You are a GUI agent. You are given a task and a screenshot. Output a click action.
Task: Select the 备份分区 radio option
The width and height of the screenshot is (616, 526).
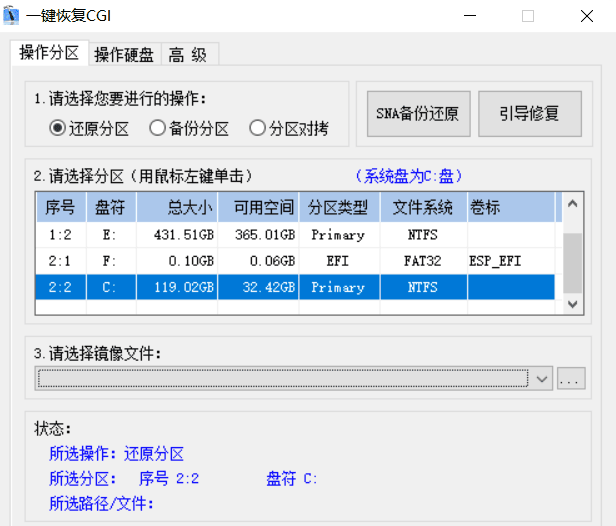coord(189,128)
